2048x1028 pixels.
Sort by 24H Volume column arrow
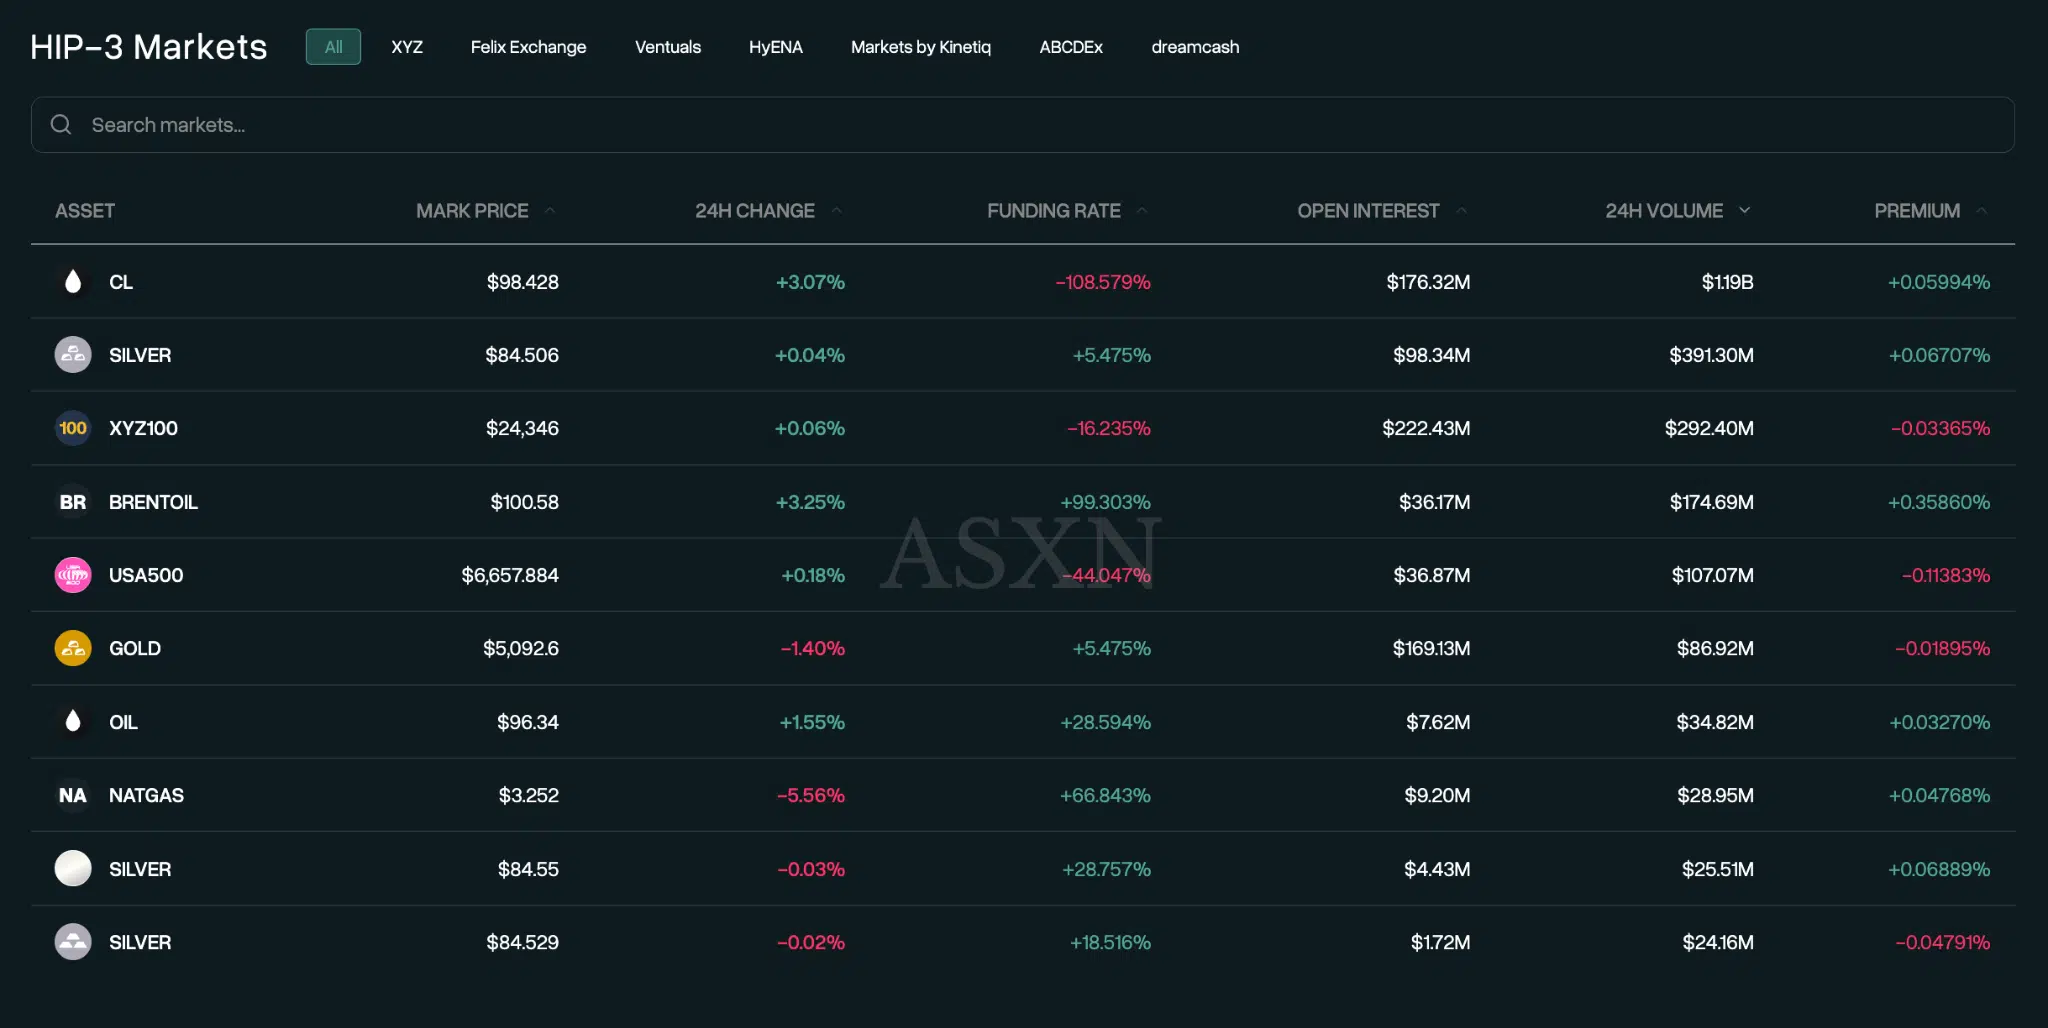(x=1745, y=211)
